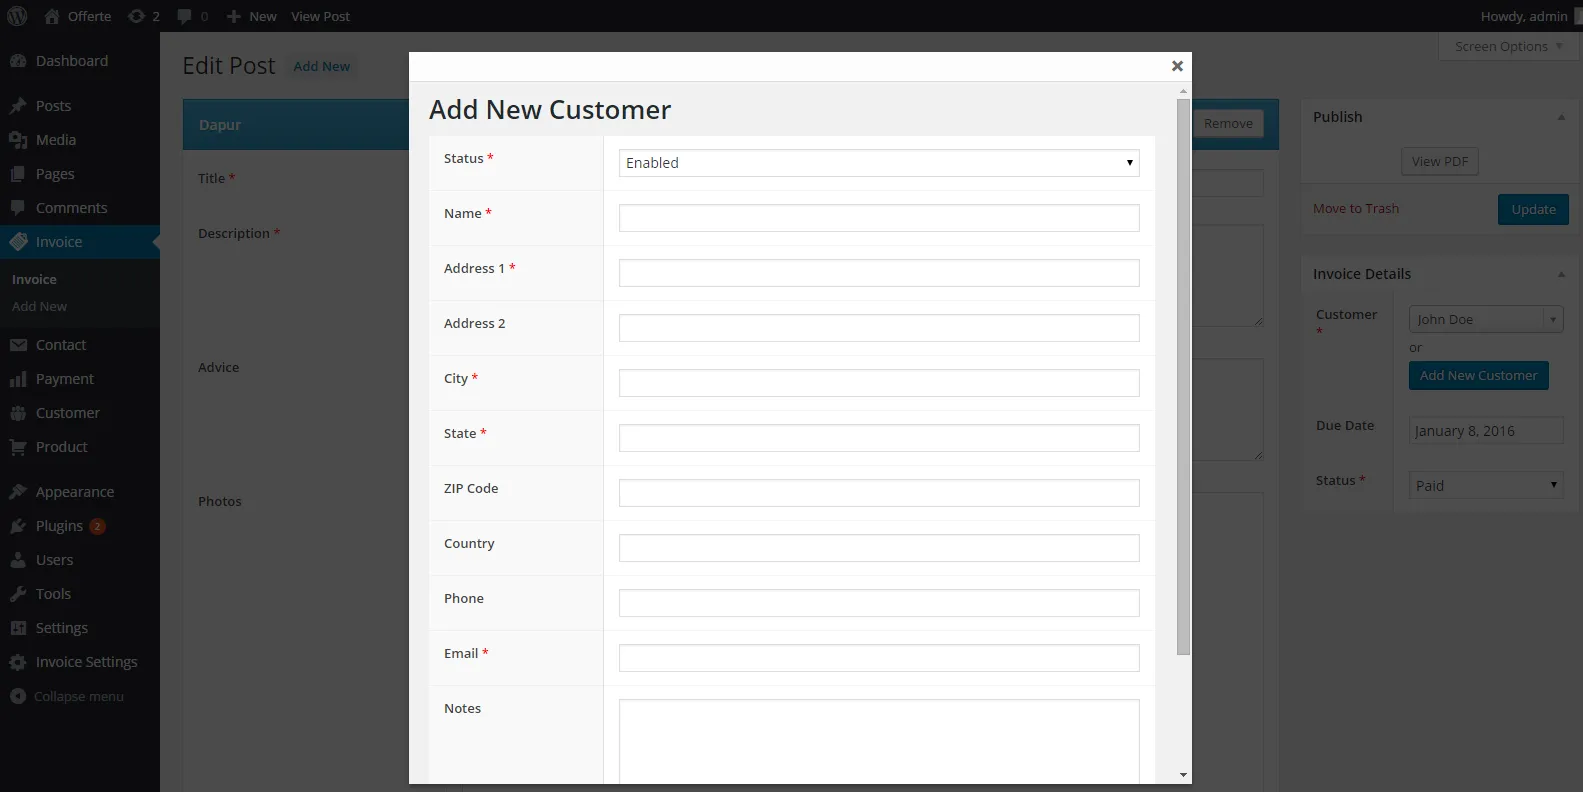The width and height of the screenshot is (1583, 792).
Task: Collapse the sidebar menu
Action: [66, 696]
